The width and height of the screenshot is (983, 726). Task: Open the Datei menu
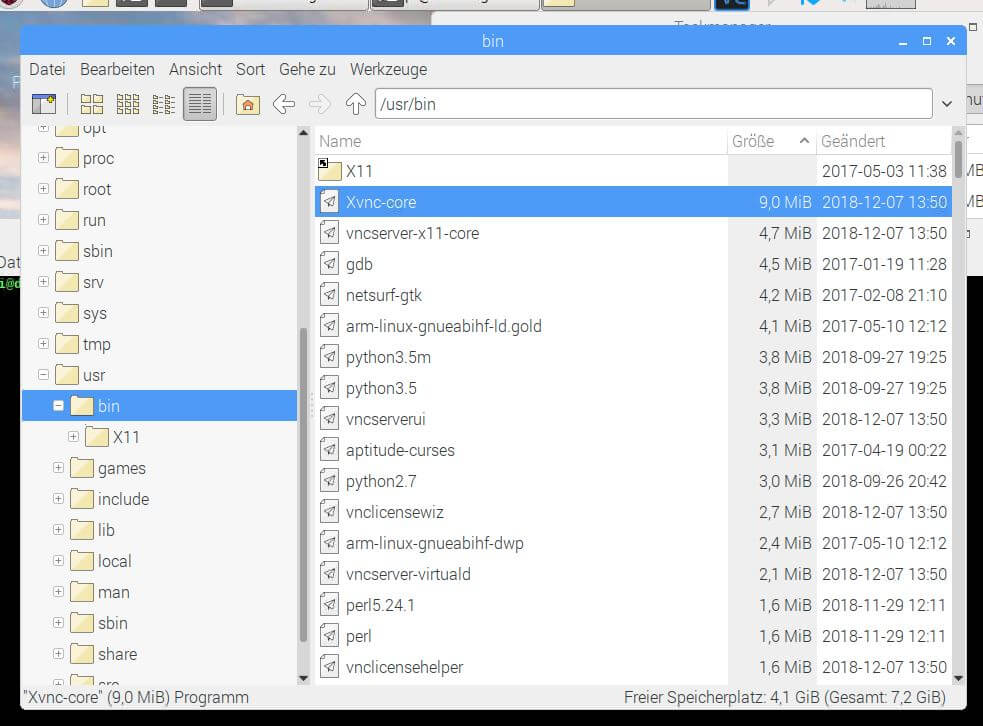pos(47,69)
